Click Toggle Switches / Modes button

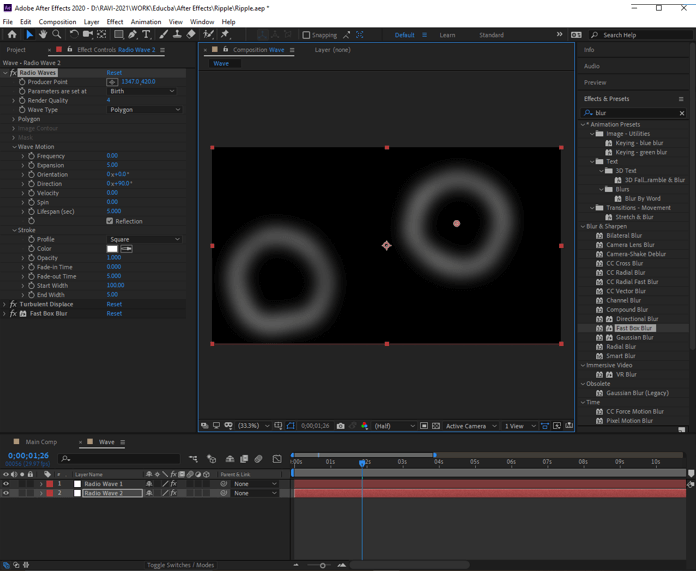tap(180, 565)
